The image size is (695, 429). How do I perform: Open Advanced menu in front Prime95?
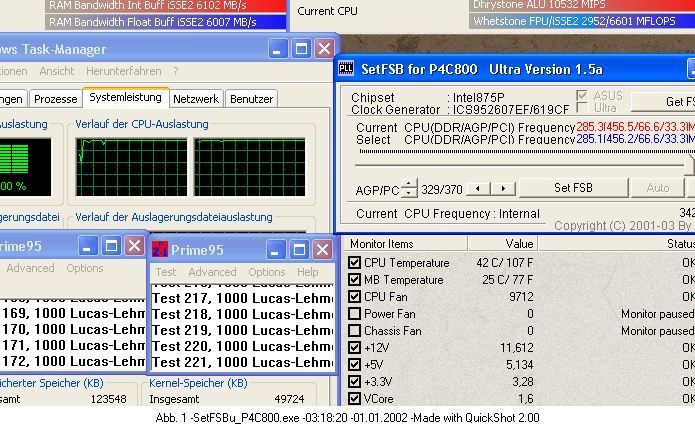coord(212,272)
